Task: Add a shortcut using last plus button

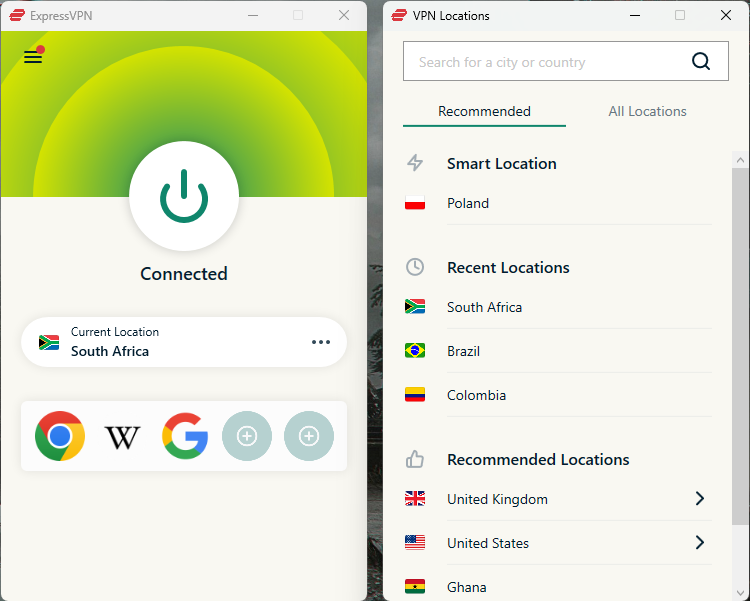Action: [309, 436]
